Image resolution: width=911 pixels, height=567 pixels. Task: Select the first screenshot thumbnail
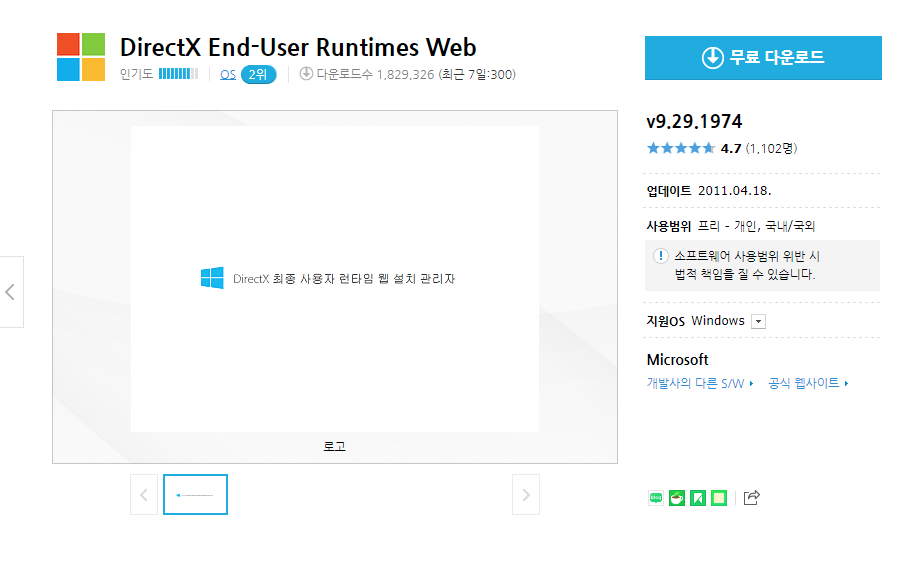195,494
